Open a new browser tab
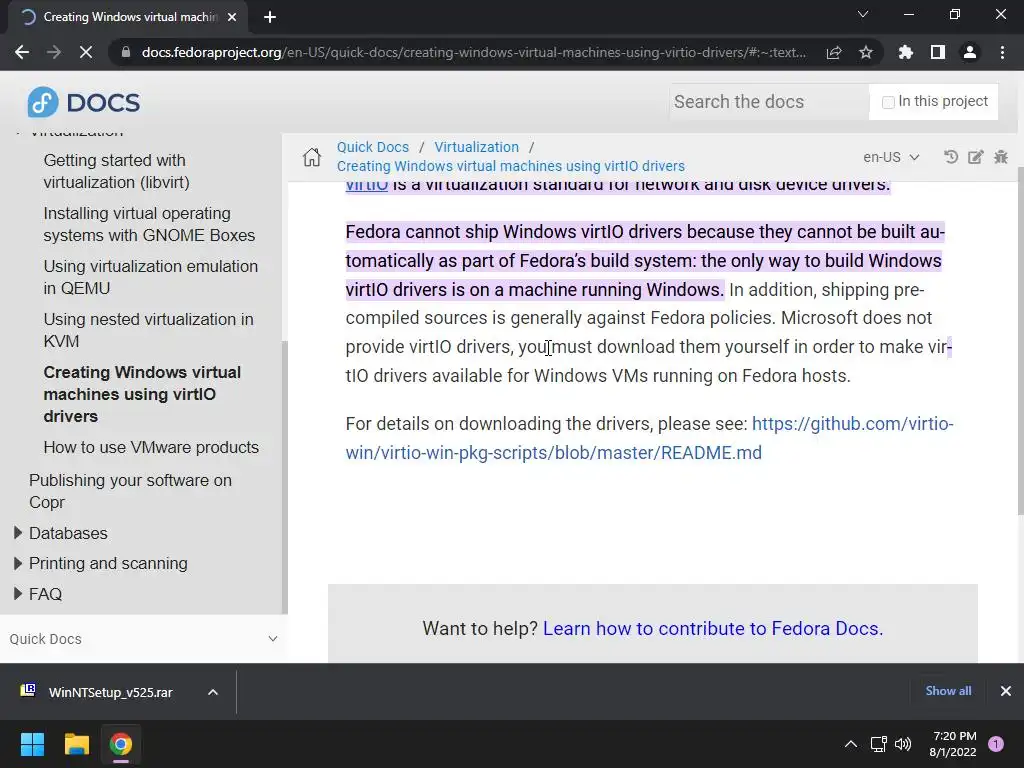The width and height of the screenshot is (1024, 768). click(x=270, y=17)
